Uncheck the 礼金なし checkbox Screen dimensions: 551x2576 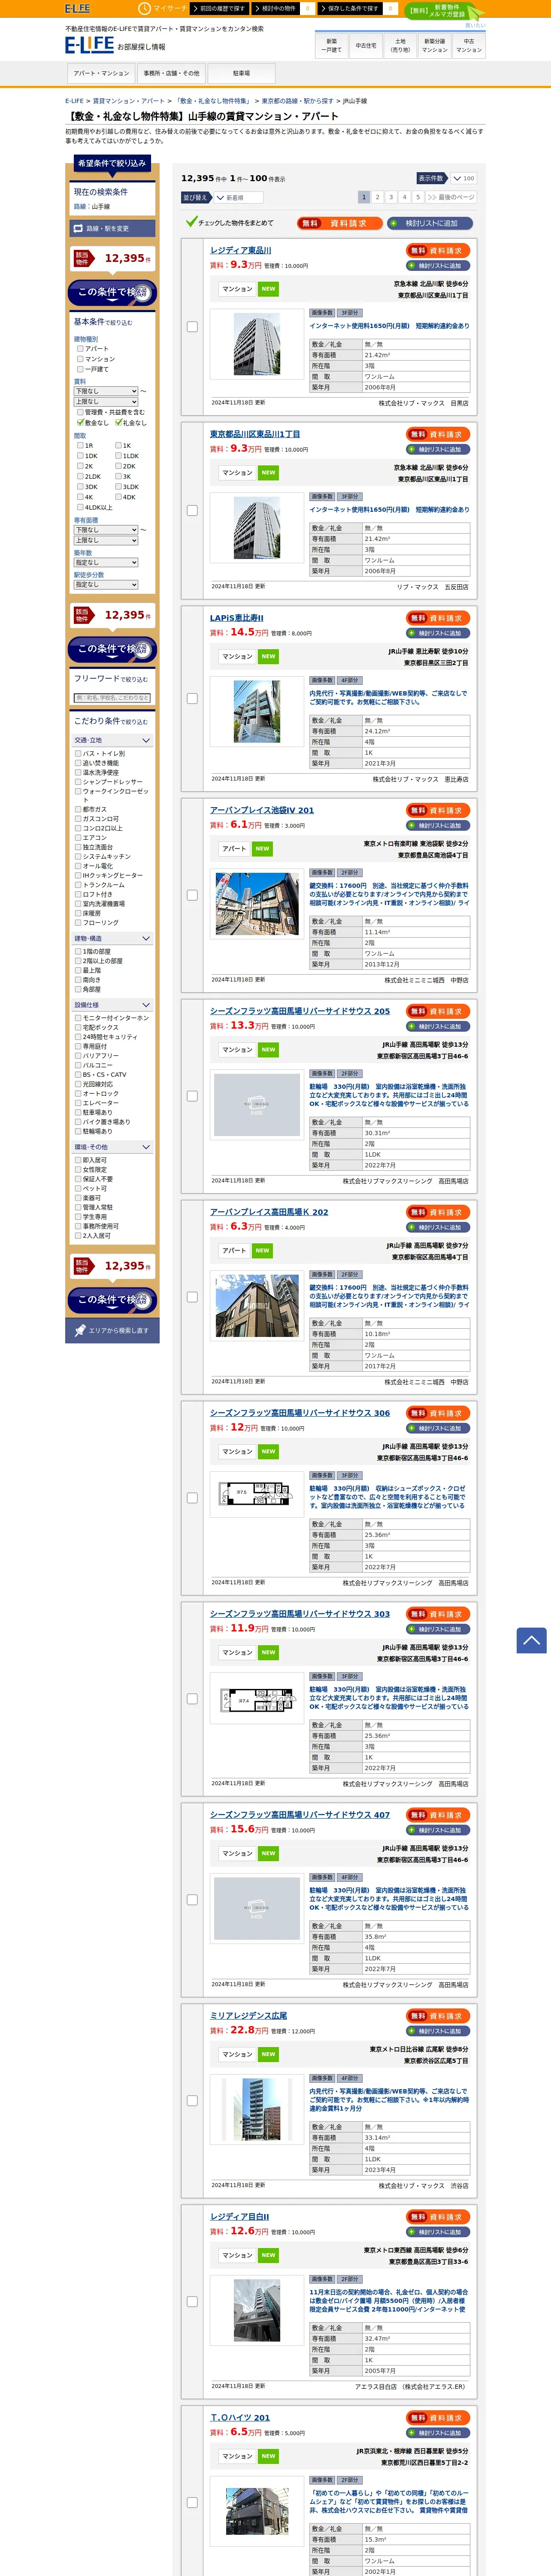[x=118, y=422]
